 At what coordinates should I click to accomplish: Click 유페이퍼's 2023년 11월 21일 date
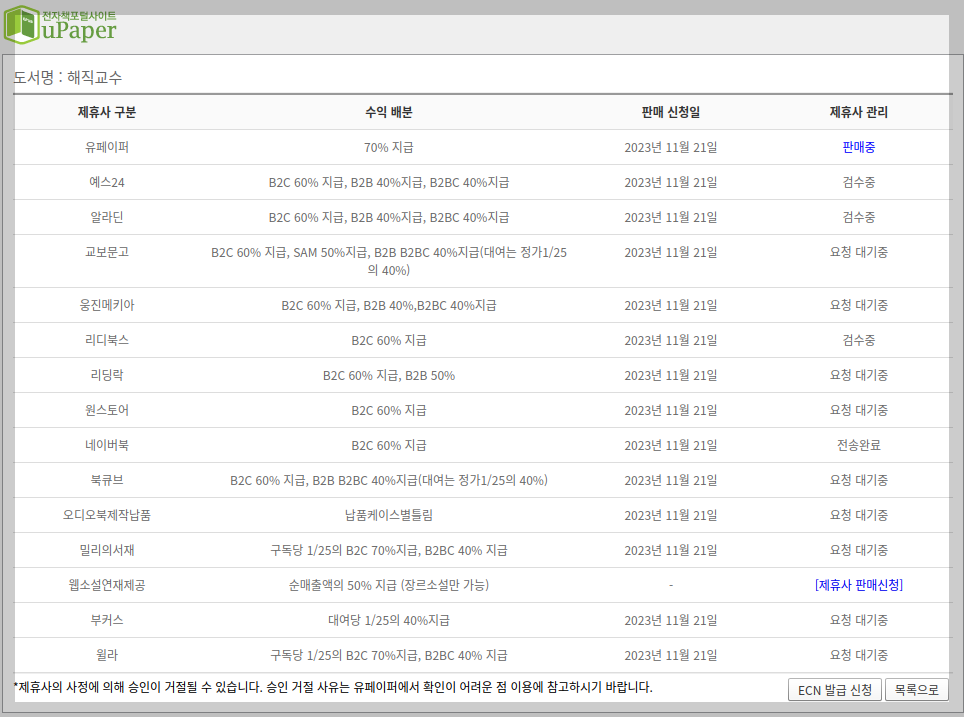(x=671, y=147)
